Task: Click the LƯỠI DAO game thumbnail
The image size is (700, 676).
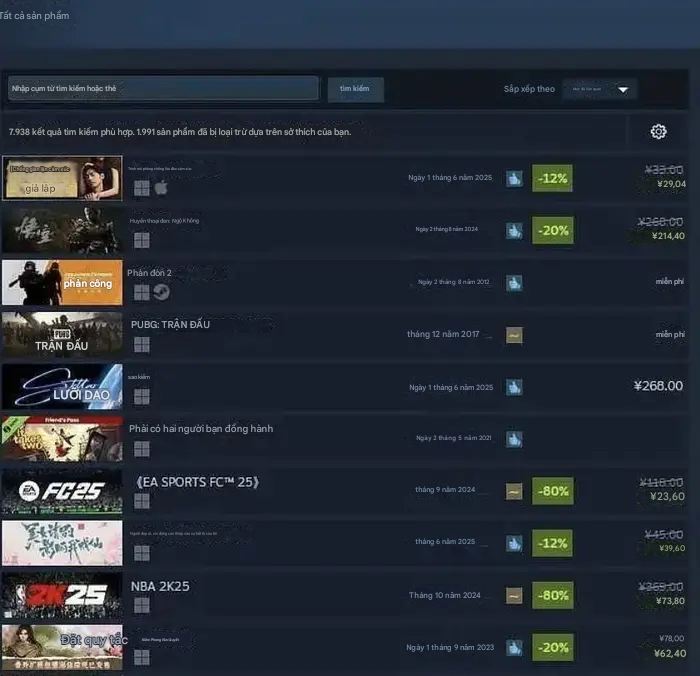Action: (62, 387)
